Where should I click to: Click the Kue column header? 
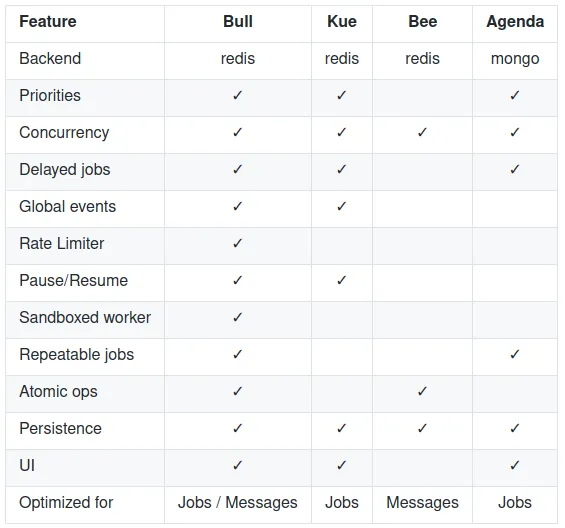[x=342, y=22]
